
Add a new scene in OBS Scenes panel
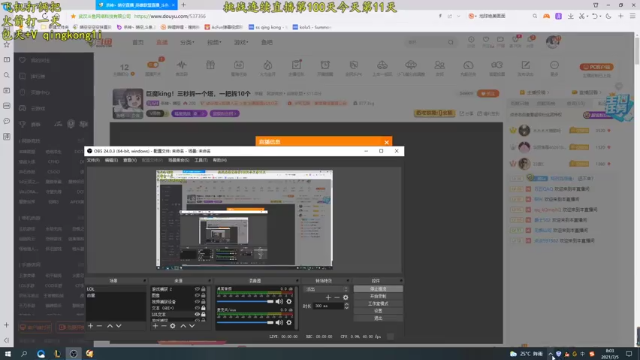click(91, 326)
